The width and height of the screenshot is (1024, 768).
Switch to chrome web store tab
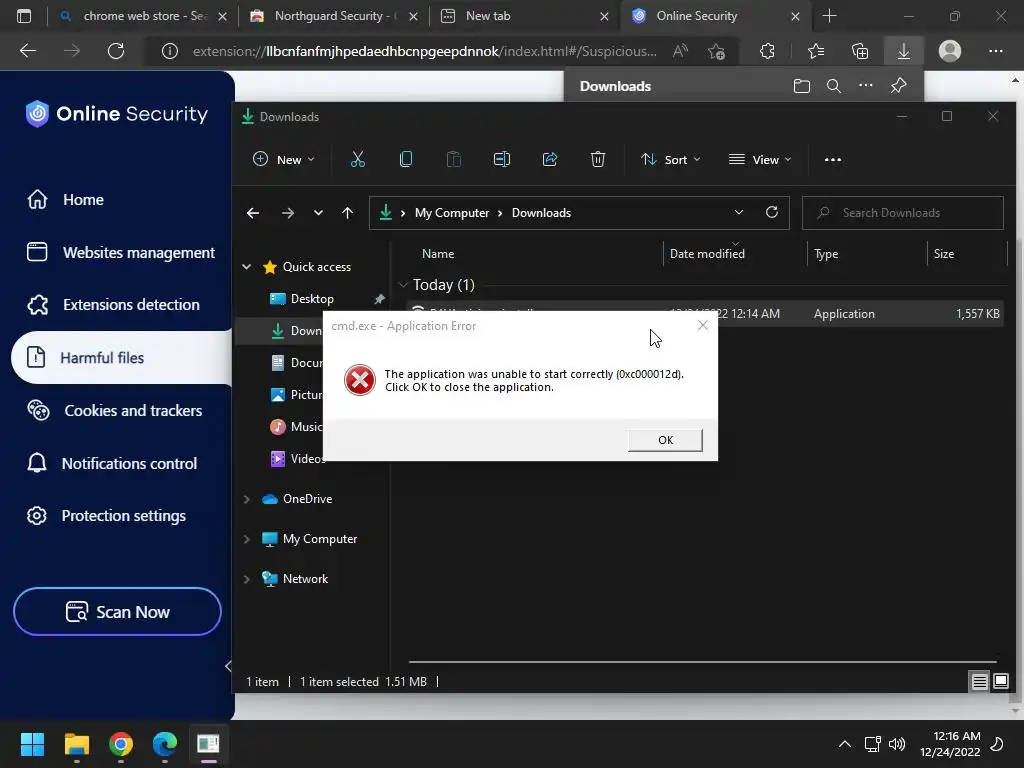click(142, 16)
